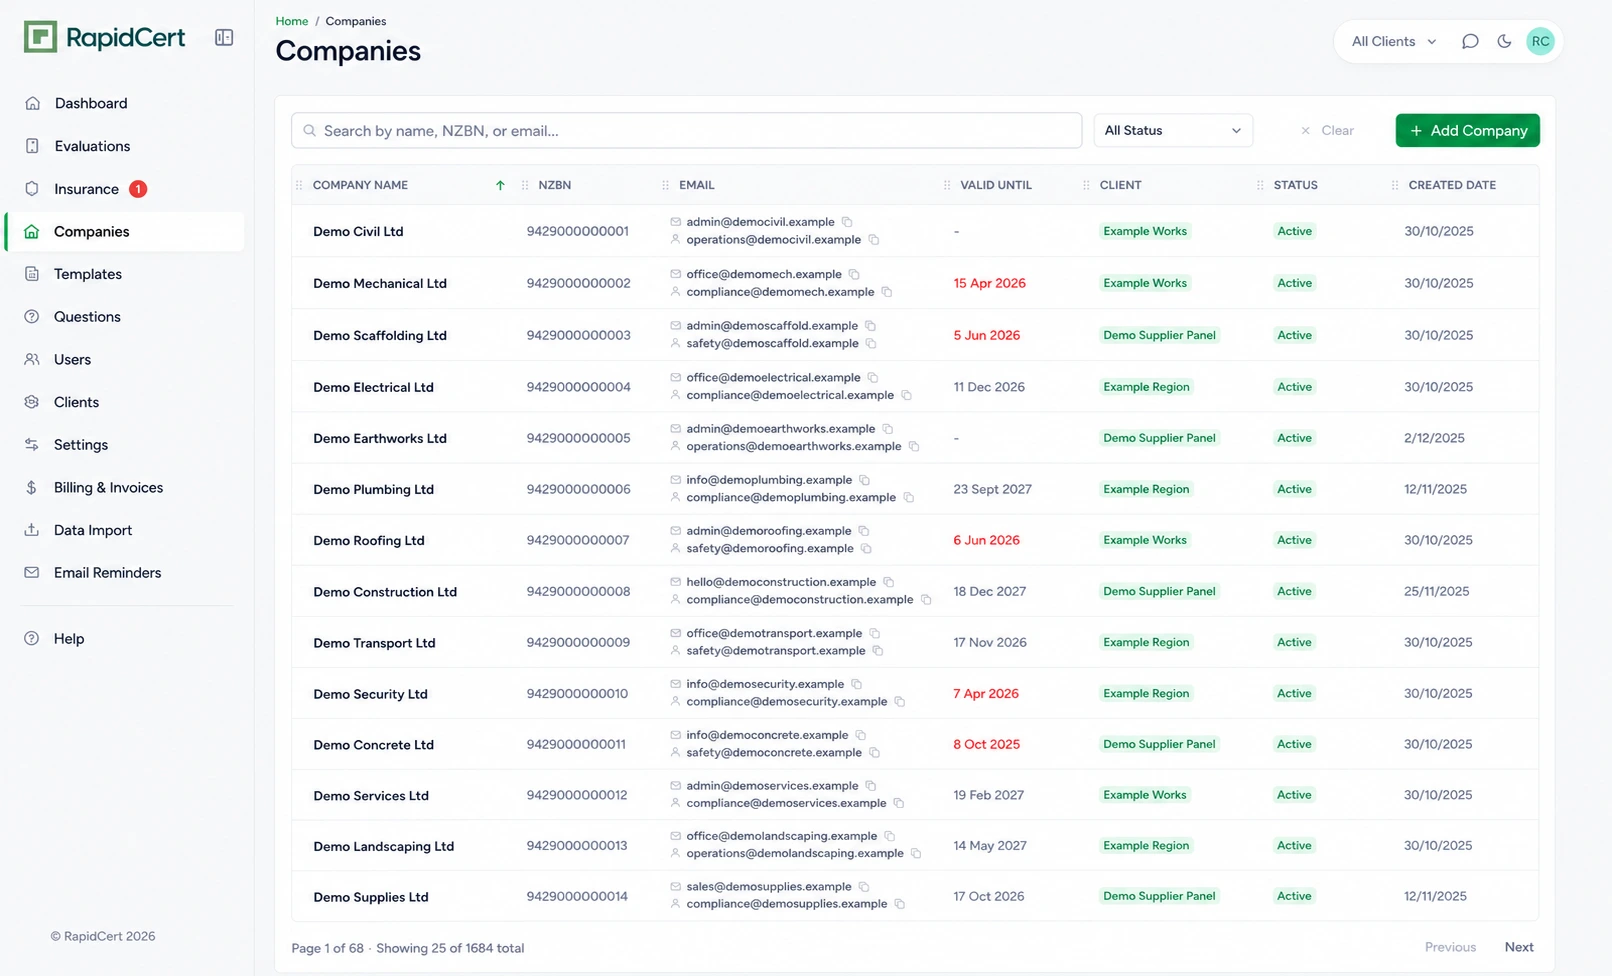Viewport: 1612px width, 976px height.
Task: Copy operations@demolandscaping.example email
Action: point(916,854)
